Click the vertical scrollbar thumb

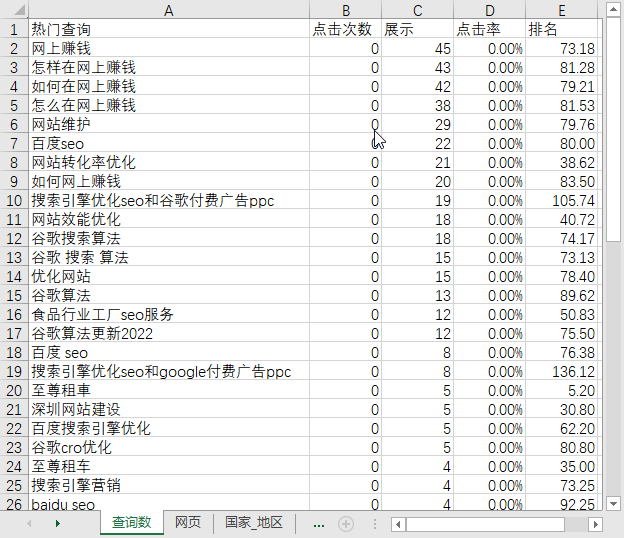(613, 130)
